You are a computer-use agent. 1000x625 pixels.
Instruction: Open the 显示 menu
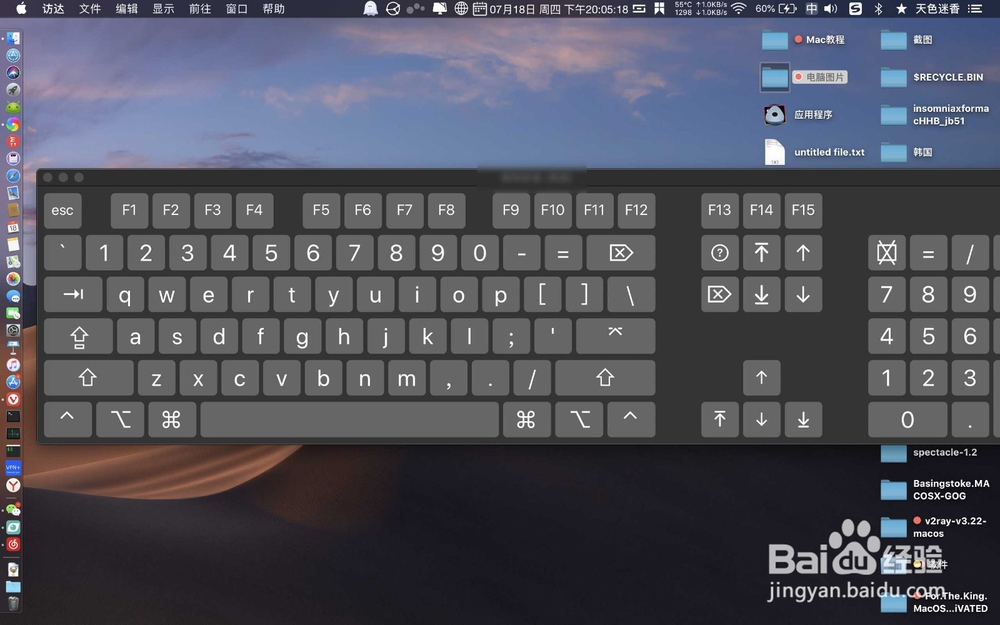point(163,8)
